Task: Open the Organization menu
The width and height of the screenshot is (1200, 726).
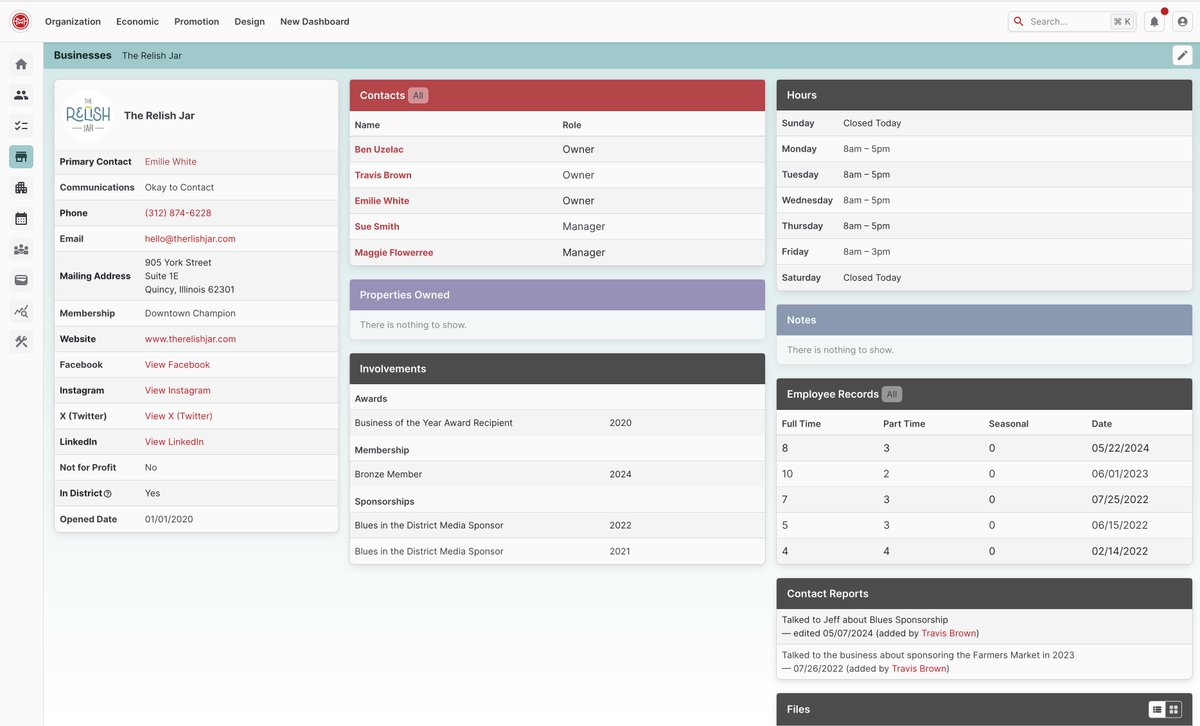Action: [x=73, y=21]
